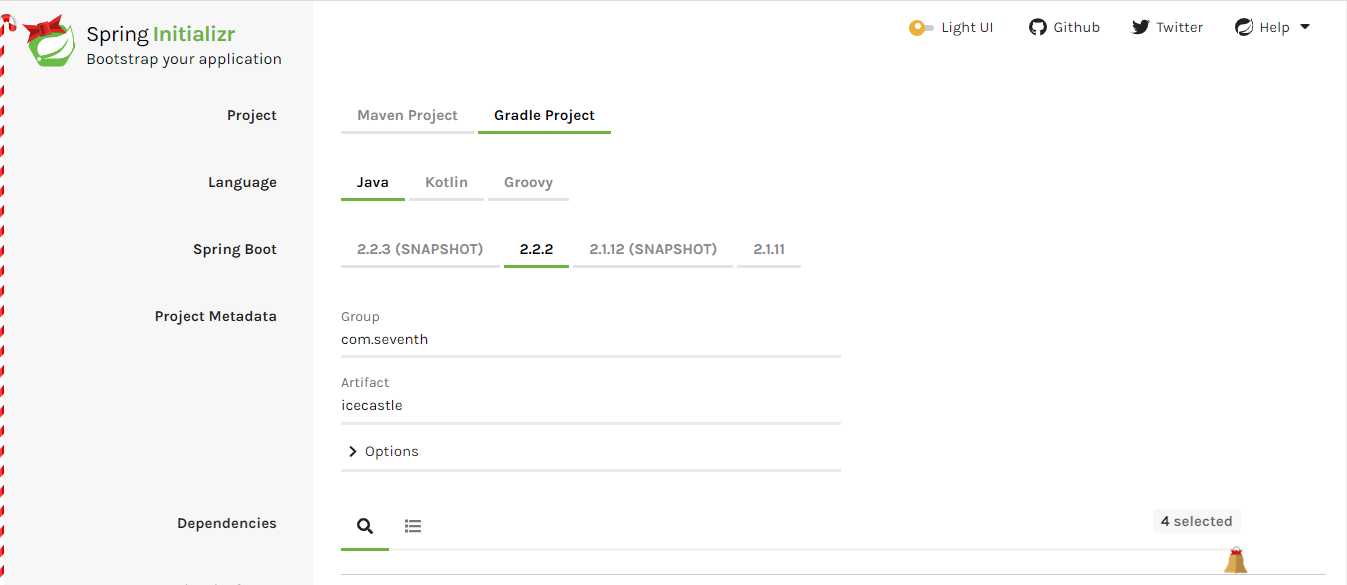Click the Github octocat icon

click(1038, 28)
